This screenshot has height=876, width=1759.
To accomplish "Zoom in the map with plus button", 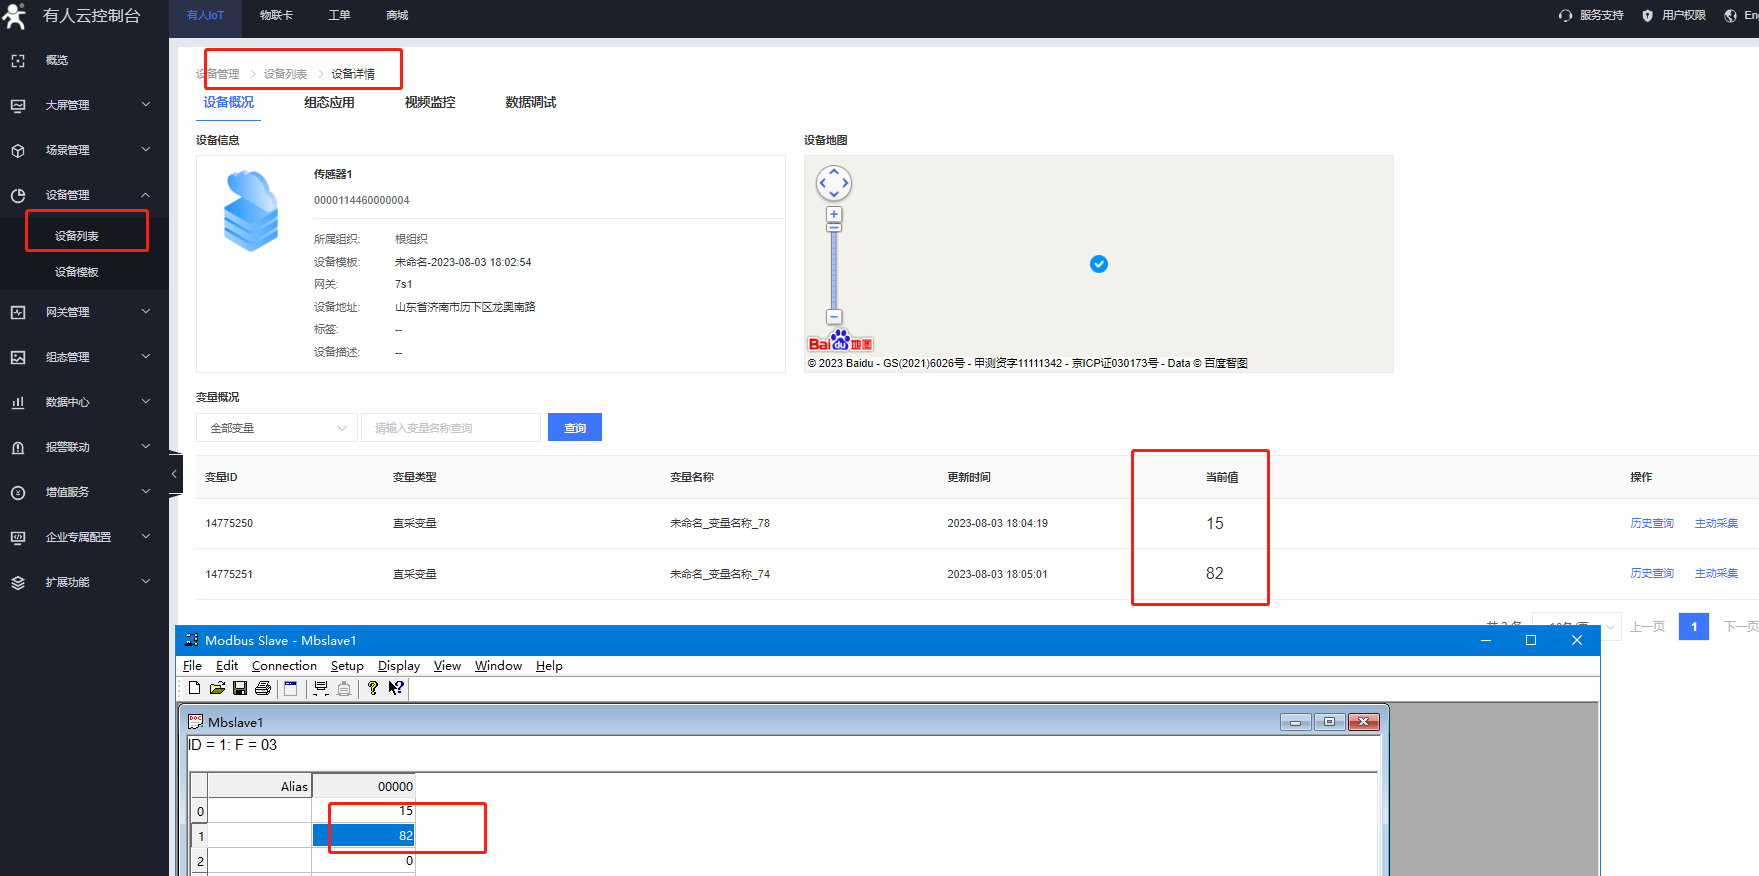I will pos(834,215).
